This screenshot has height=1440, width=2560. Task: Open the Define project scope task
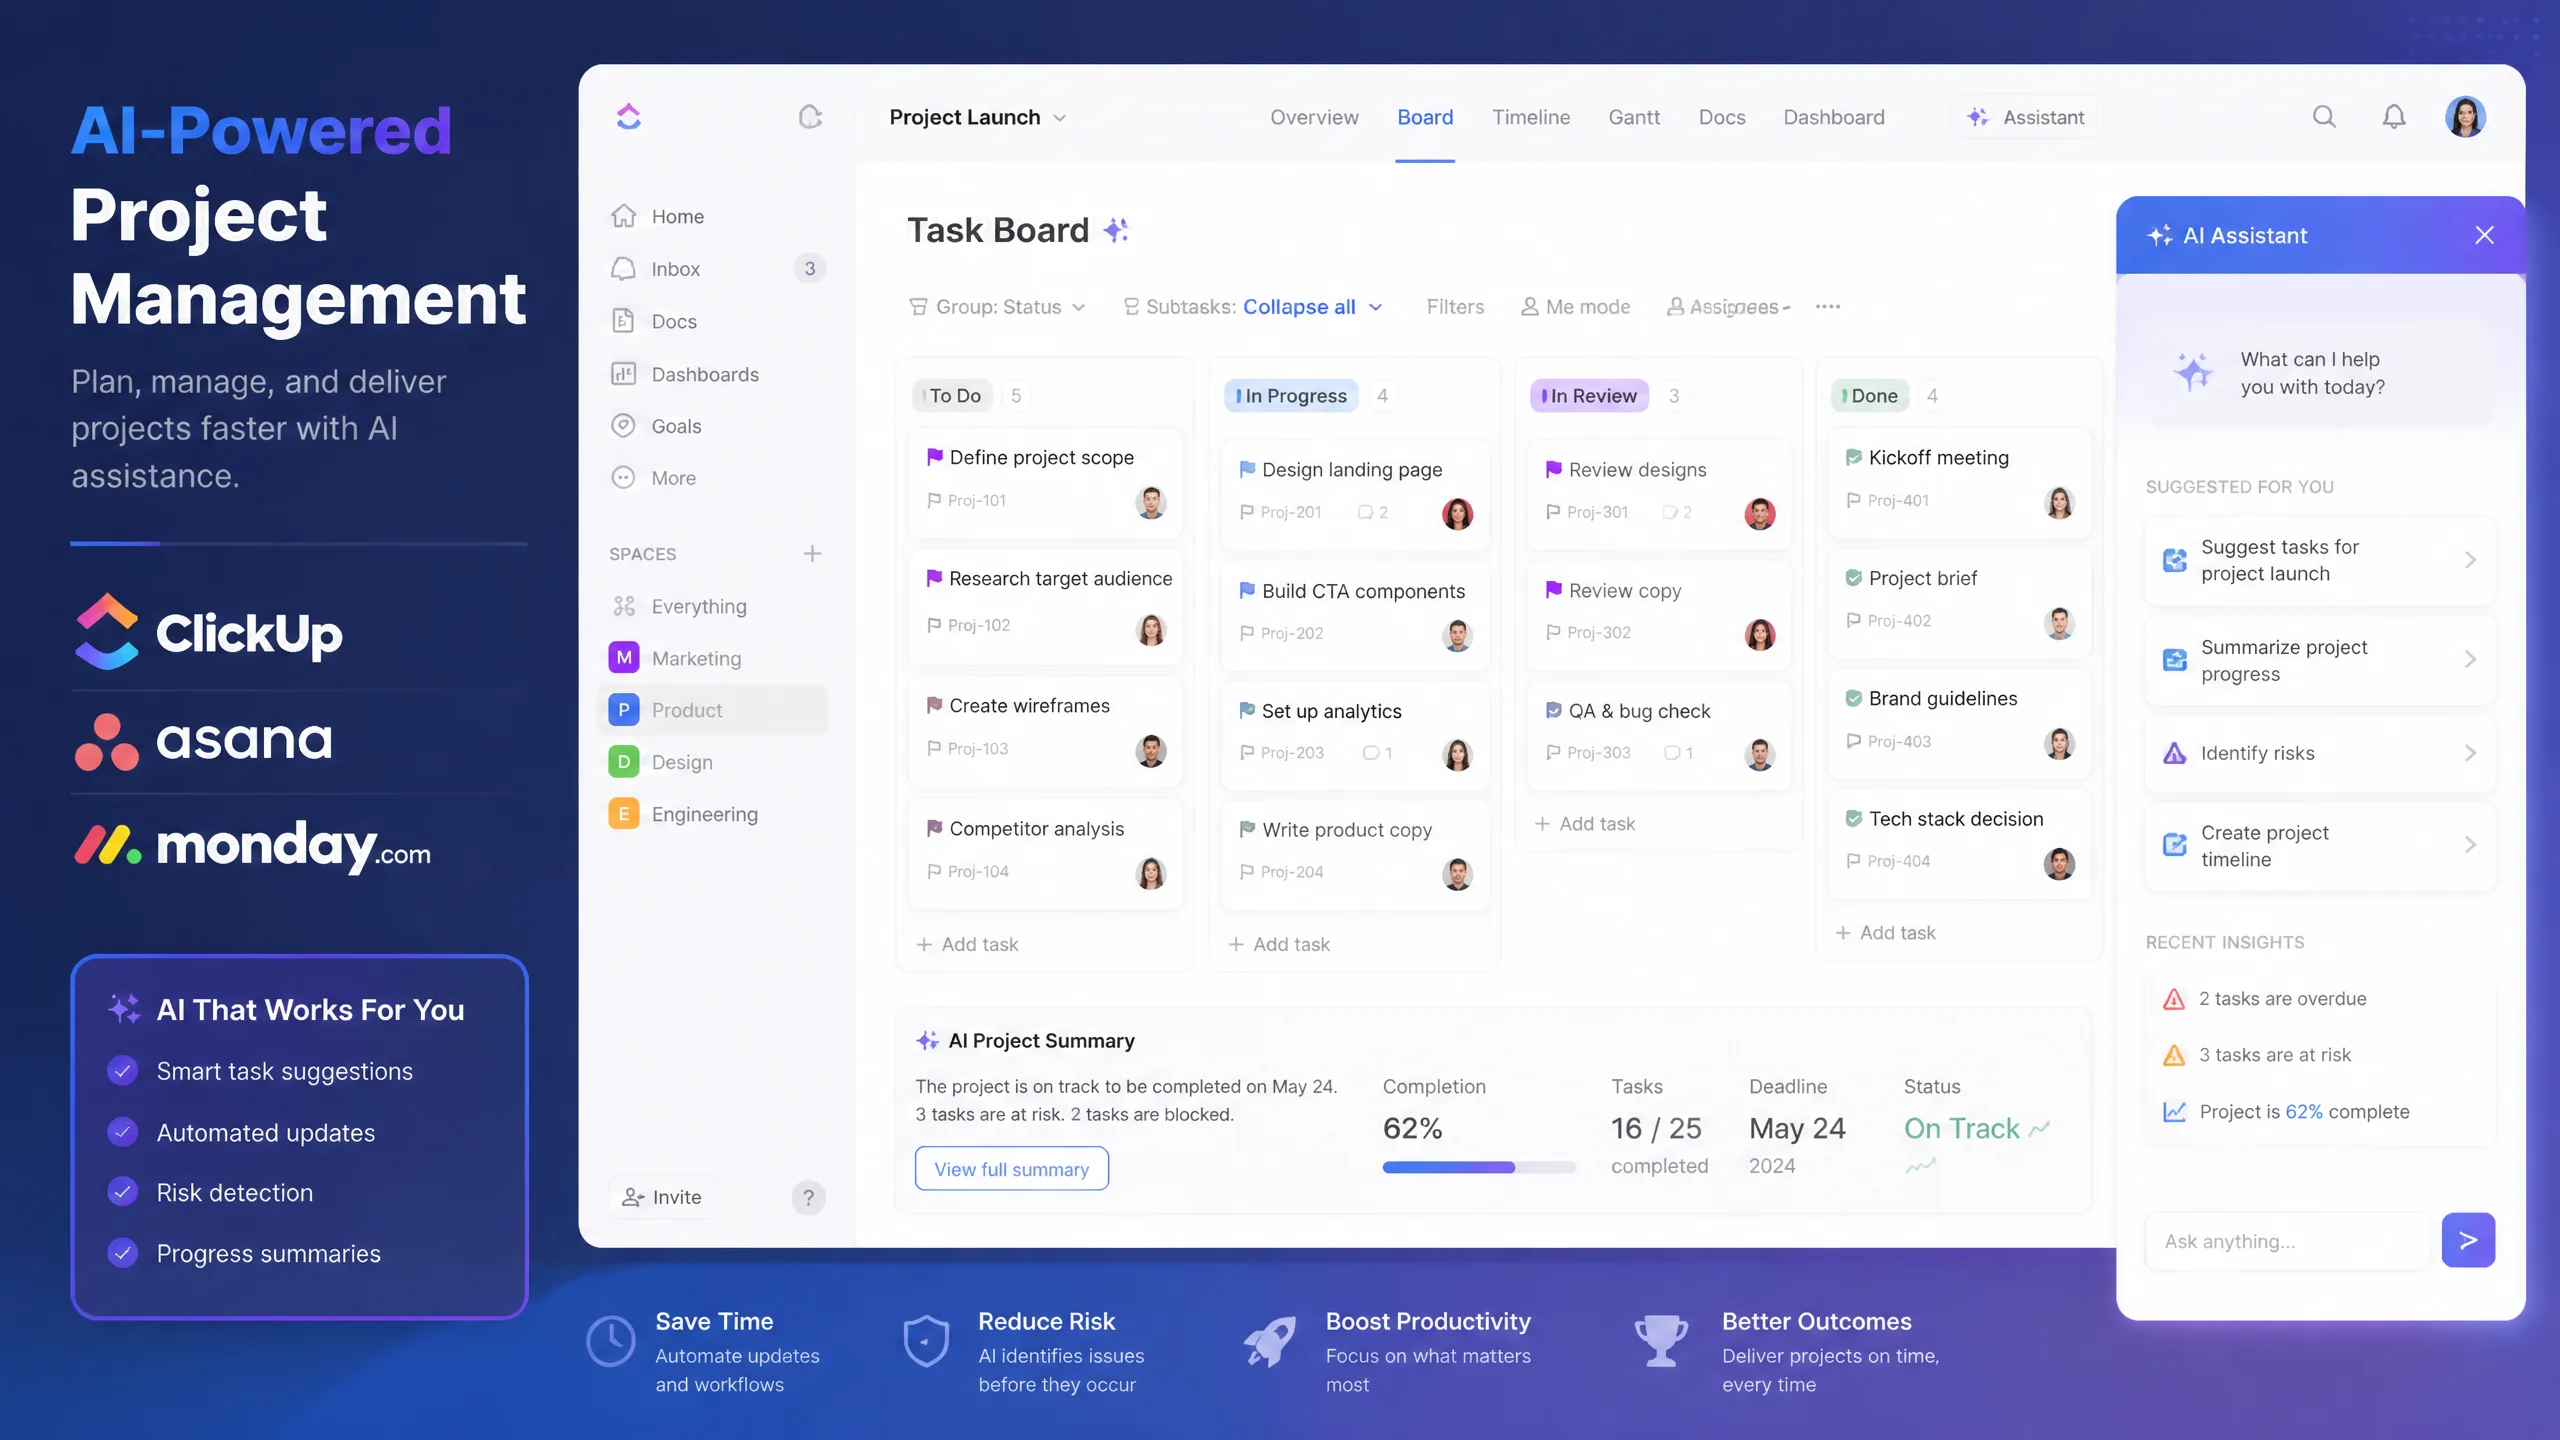tap(1045, 483)
